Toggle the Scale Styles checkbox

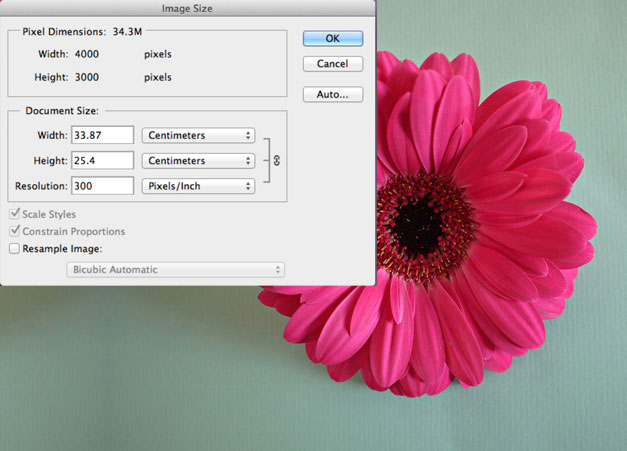15,214
